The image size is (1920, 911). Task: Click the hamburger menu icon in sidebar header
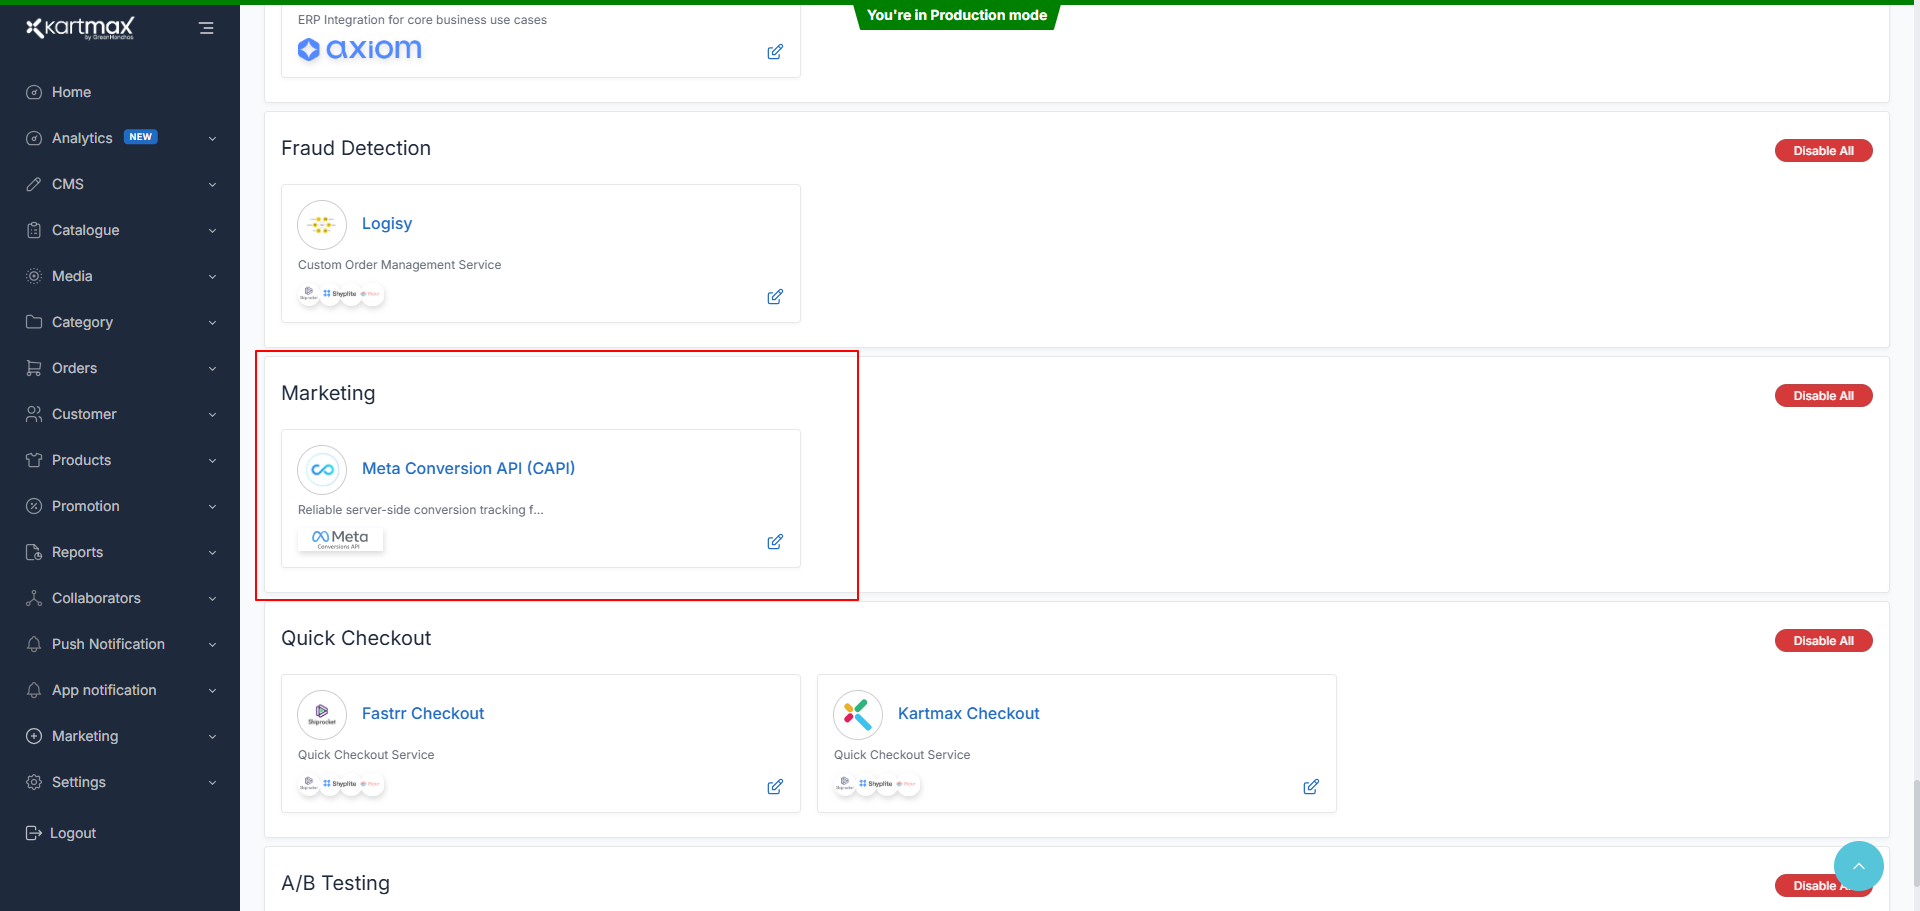pos(206,28)
